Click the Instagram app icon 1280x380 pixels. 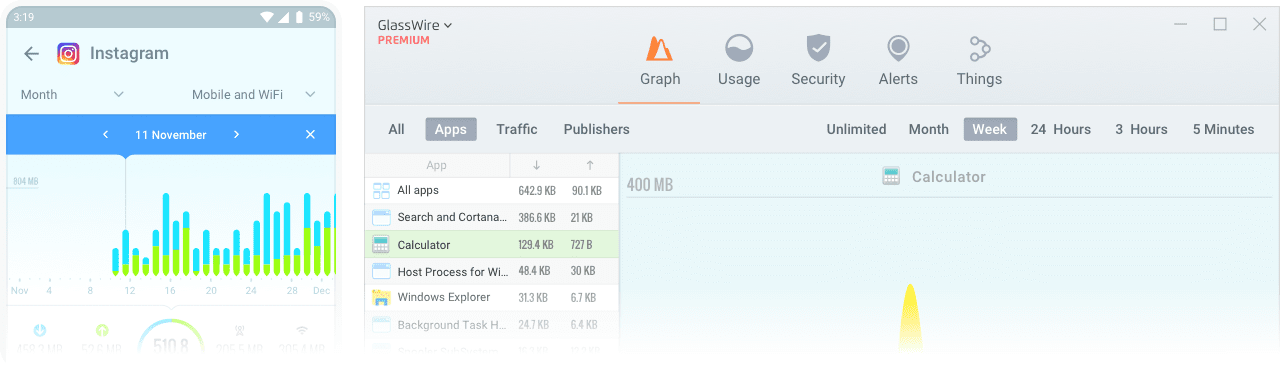(x=68, y=54)
